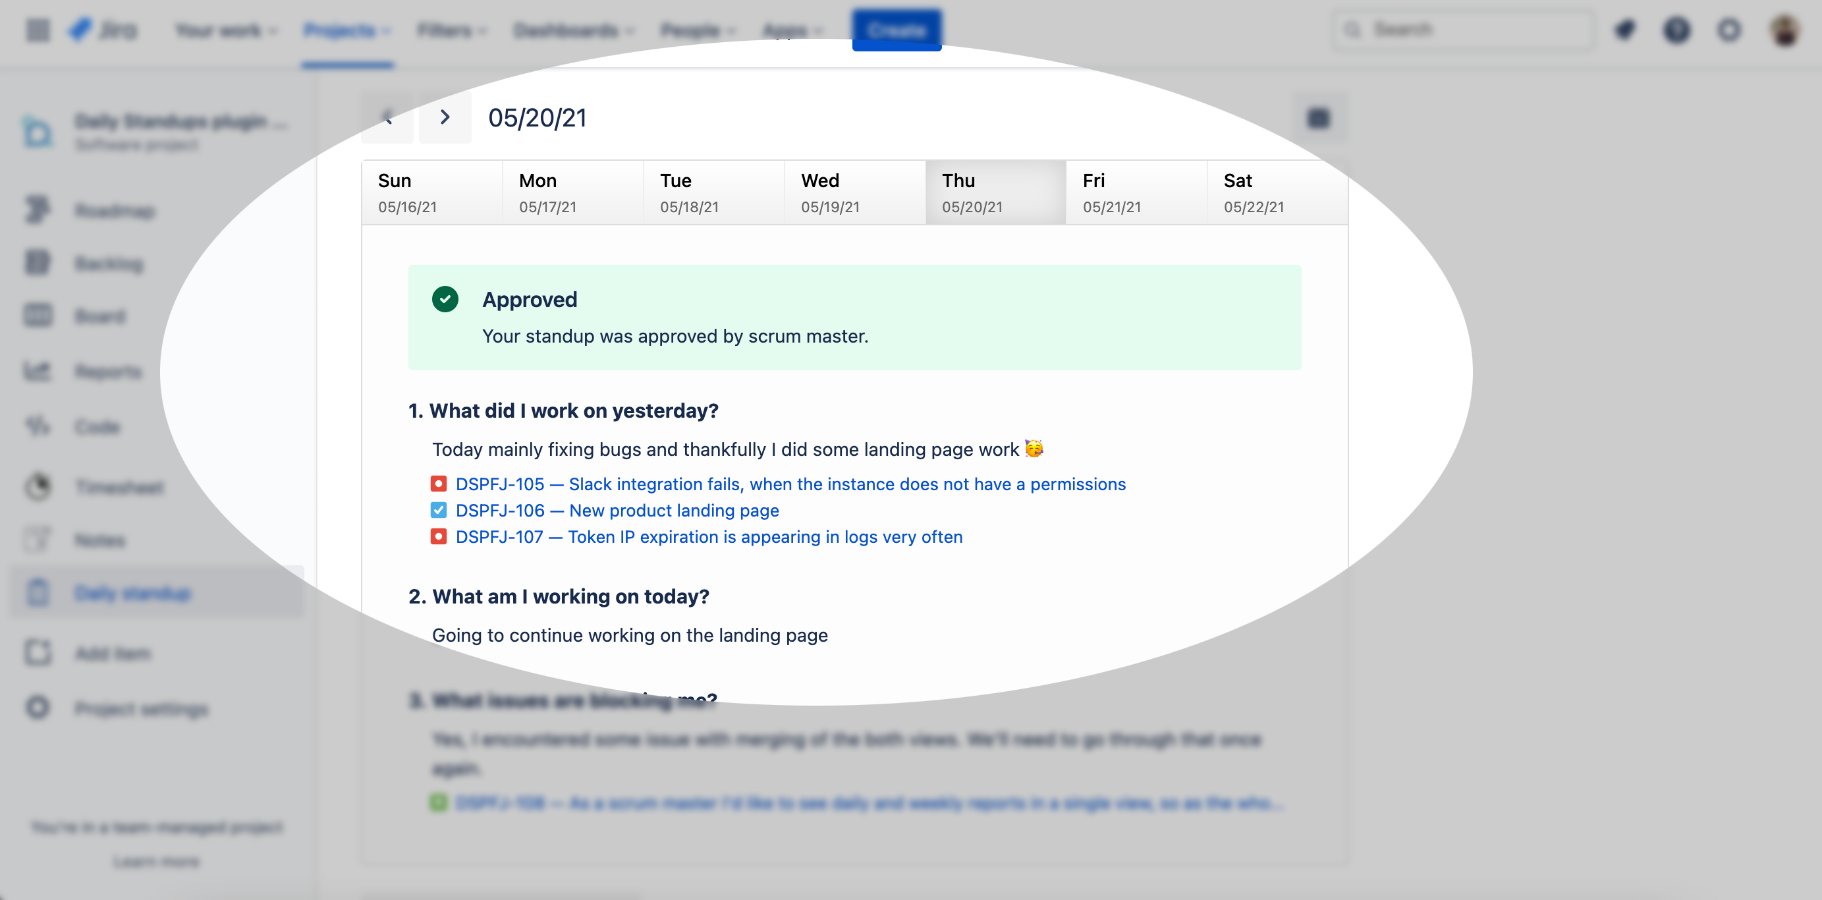This screenshot has width=1822, height=900.
Task: Select the Backlog icon in the sidebar
Action: point(37,263)
